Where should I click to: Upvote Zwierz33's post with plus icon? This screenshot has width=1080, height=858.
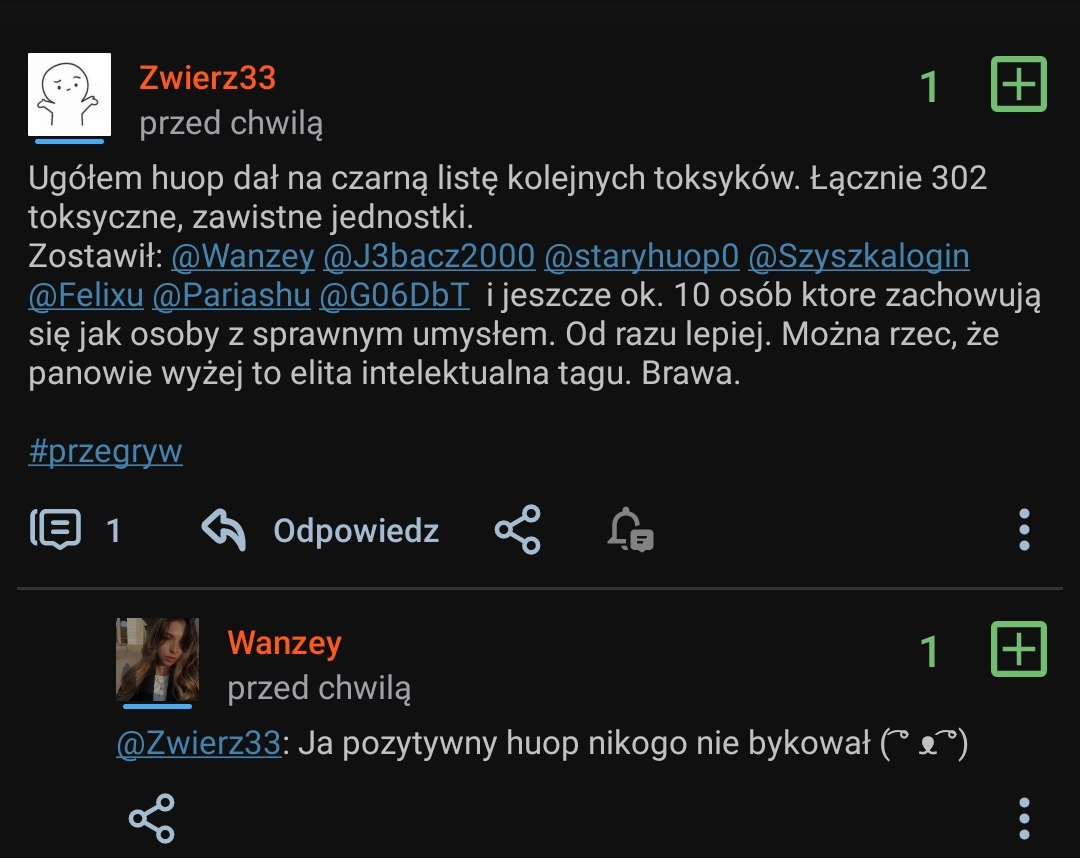click(x=1018, y=84)
